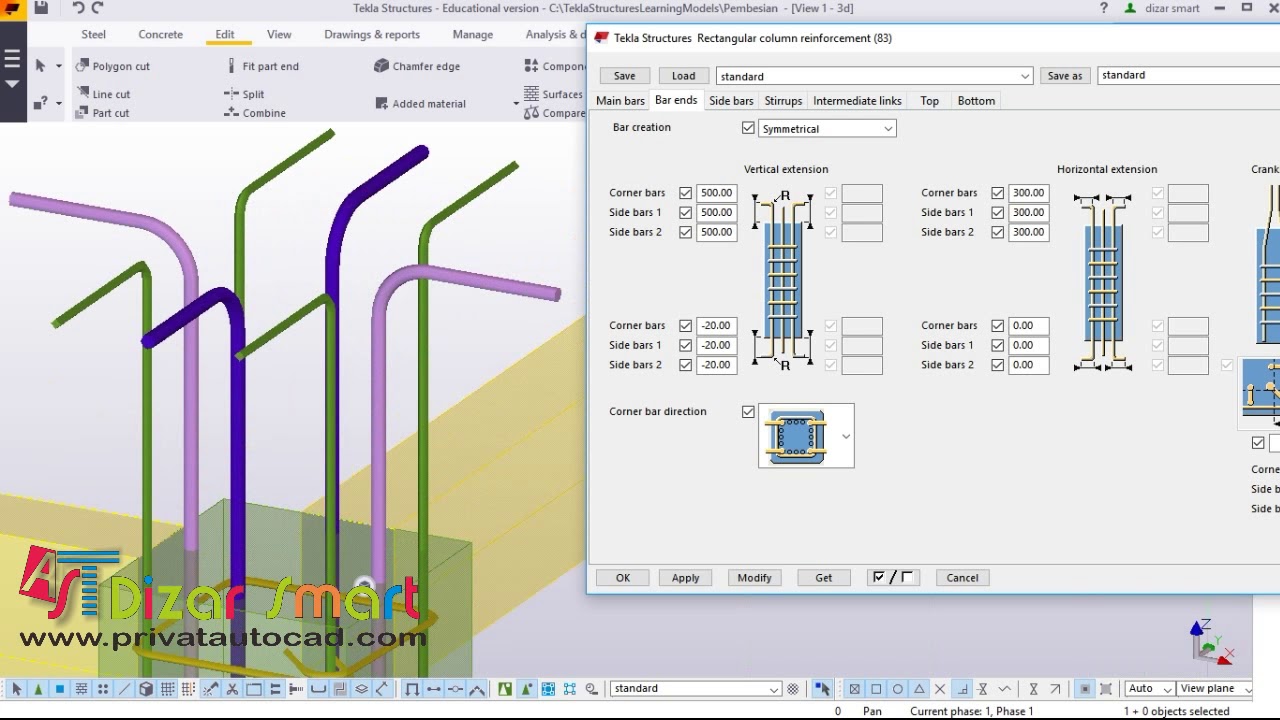This screenshot has width=1280, height=720.
Task: Uncheck Corner bars 300.00 horizontal extension checkbox
Action: (x=997, y=193)
